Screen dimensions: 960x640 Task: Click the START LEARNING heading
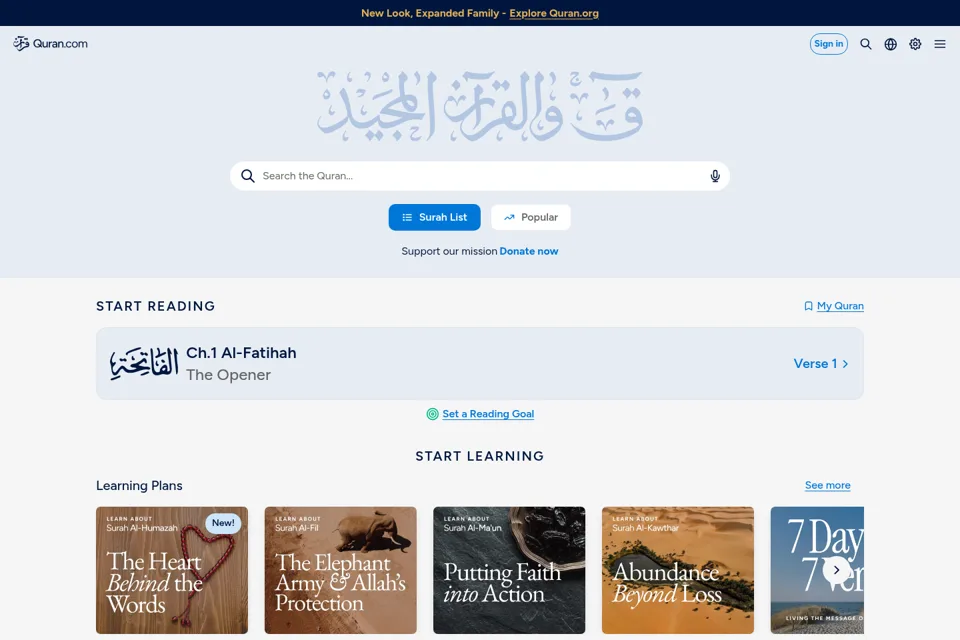click(479, 456)
